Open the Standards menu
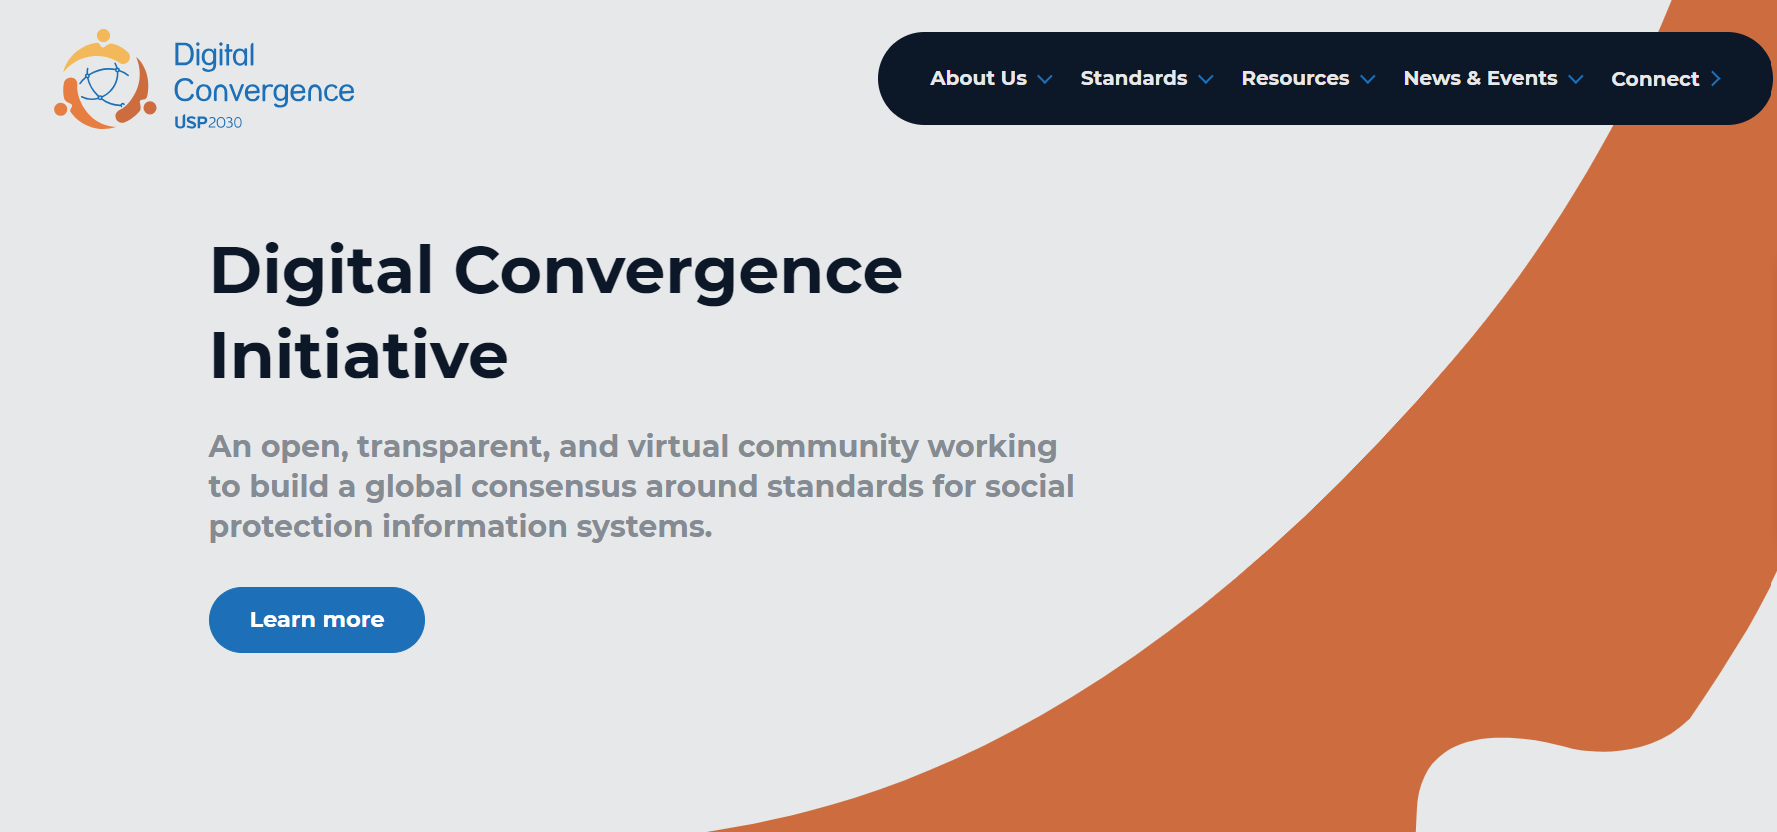The height and width of the screenshot is (832, 1777). pyautogui.click(x=1134, y=78)
